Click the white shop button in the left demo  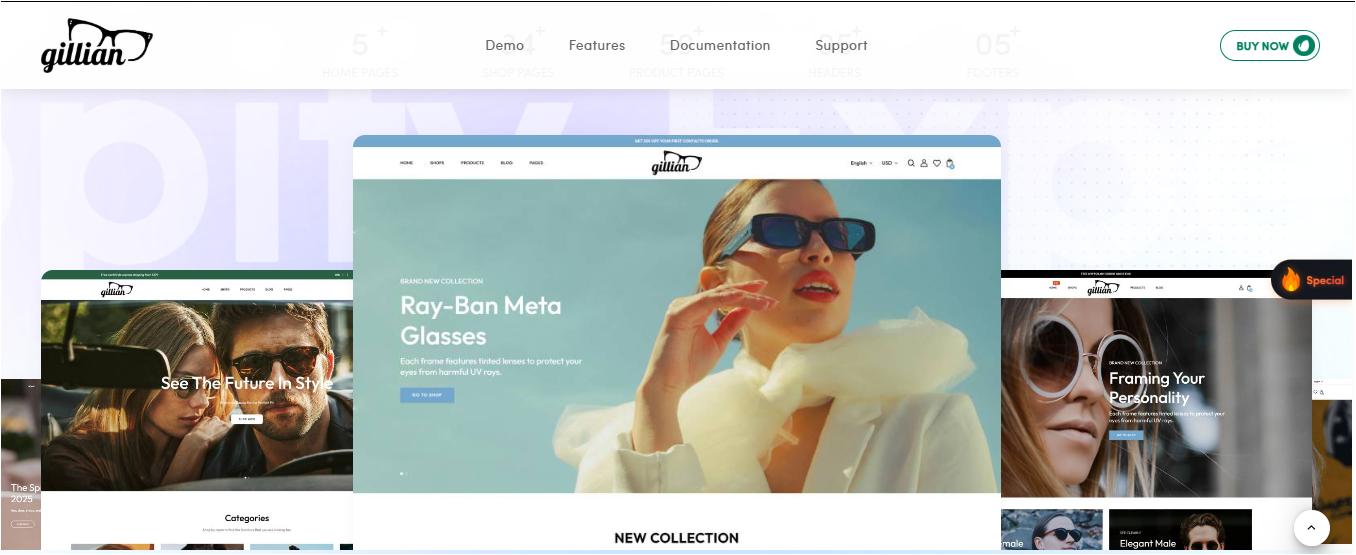pyautogui.click(x=246, y=419)
